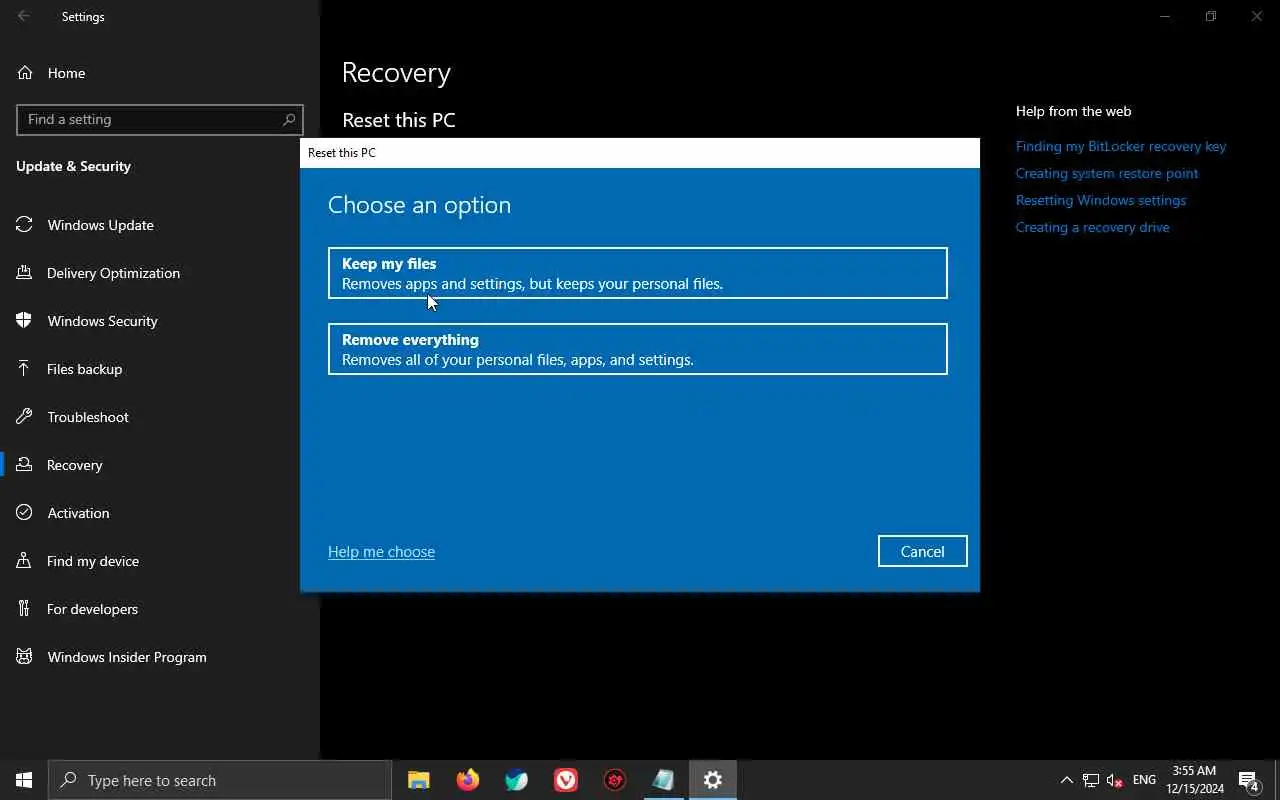Open the clock showing 3:55 AM
Viewport: 1280px width, 800px height.
tap(1194, 780)
